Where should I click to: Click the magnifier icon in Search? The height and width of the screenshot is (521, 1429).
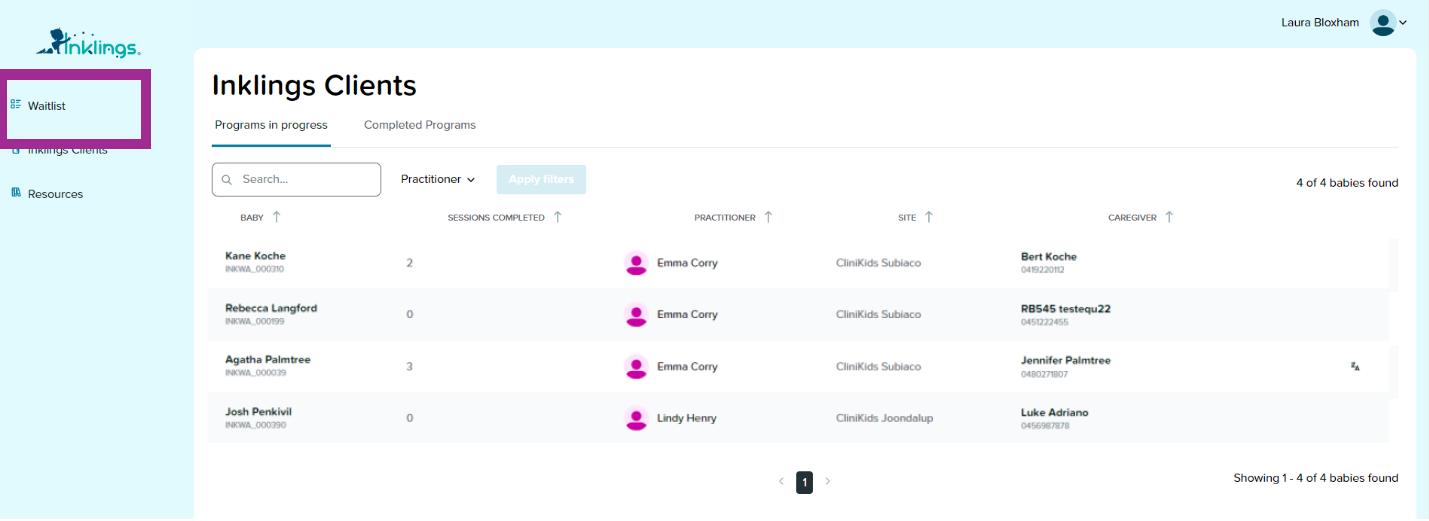[x=227, y=180]
